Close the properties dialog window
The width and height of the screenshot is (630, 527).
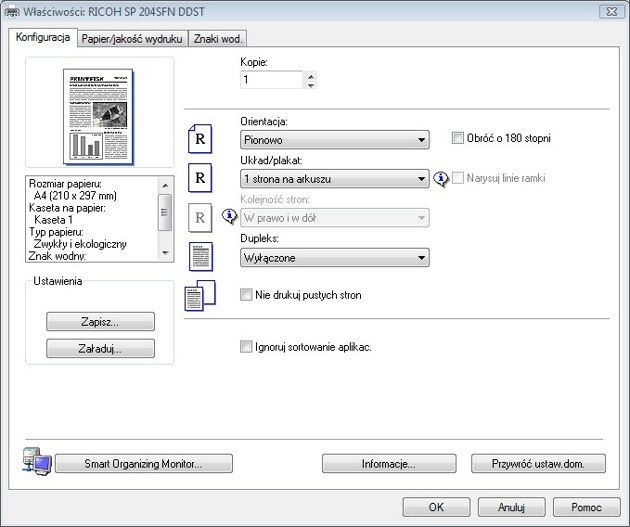click(612, 12)
